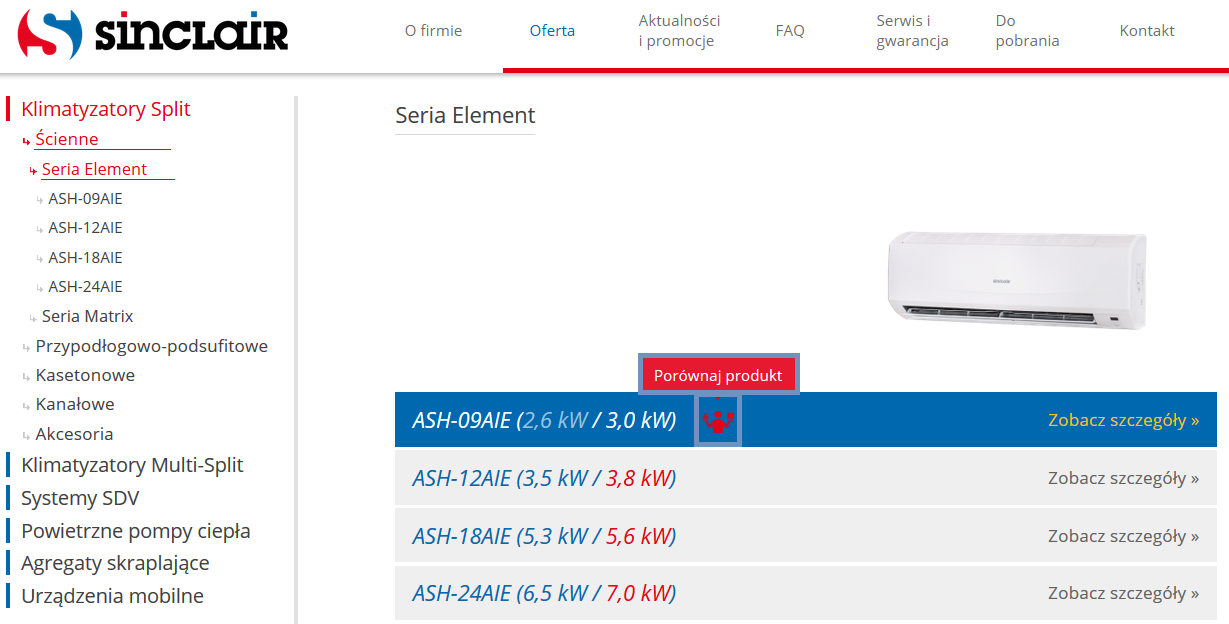
Task: Open the Oferta menu
Action: (552, 31)
